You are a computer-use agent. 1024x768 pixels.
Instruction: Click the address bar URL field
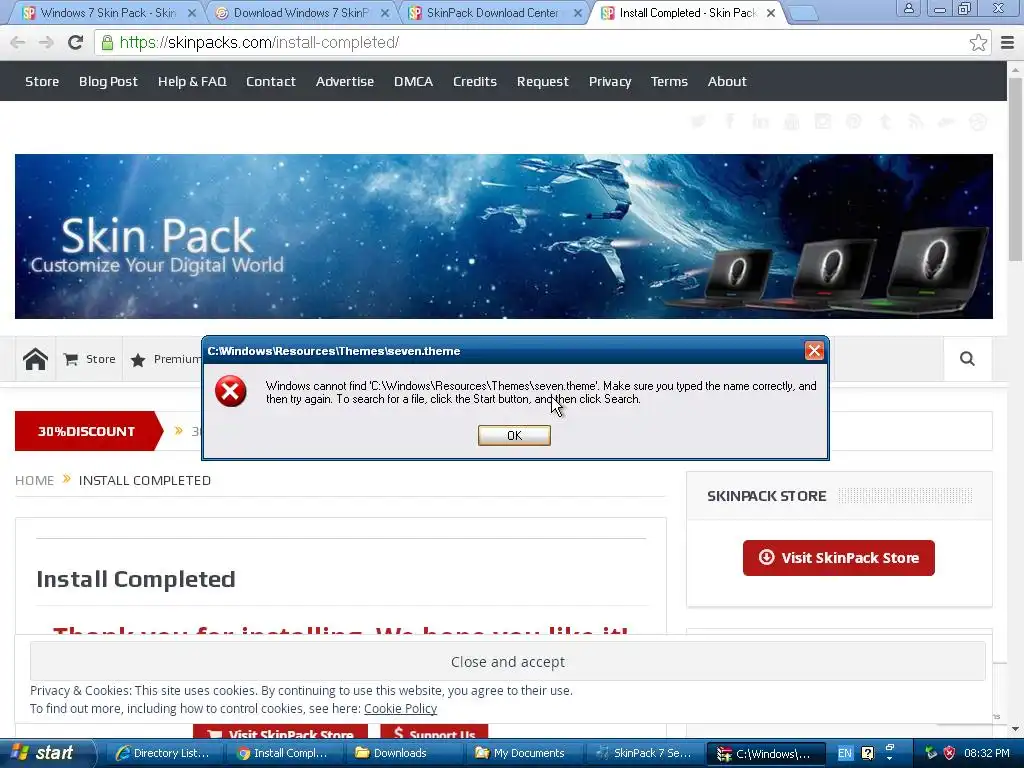pyautogui.click(x=542, y=42)
